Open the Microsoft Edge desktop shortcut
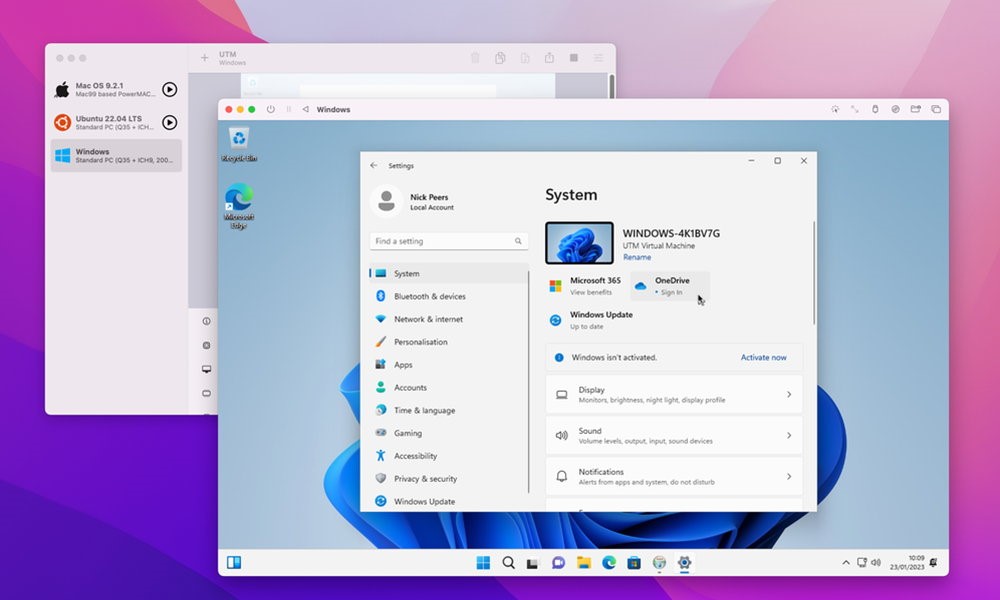Screen dimensions: 1000x600 tap(239, 206)
